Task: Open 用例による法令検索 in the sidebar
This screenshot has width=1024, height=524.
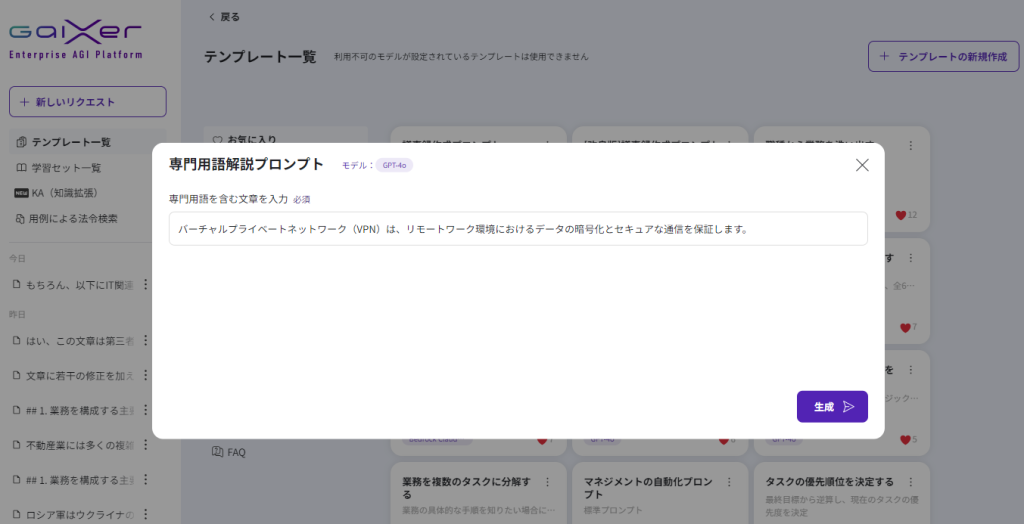Action: click(71, 218)
